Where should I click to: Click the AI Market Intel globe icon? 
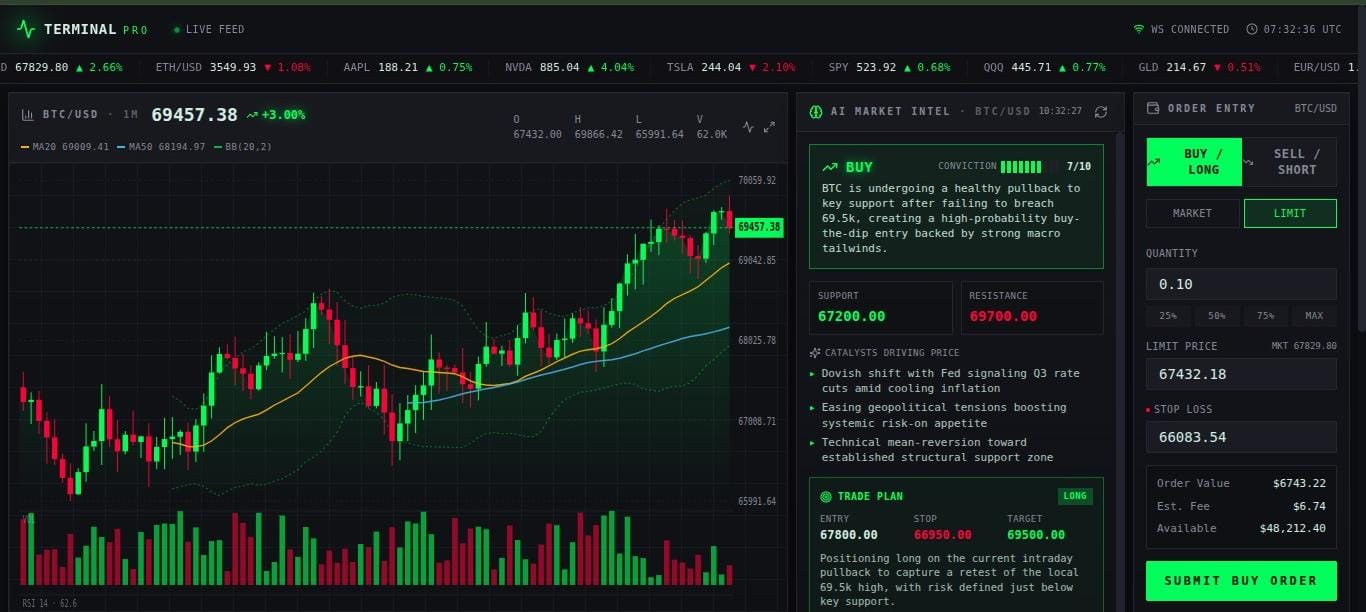pyautogui.click(x=816, y=111)
